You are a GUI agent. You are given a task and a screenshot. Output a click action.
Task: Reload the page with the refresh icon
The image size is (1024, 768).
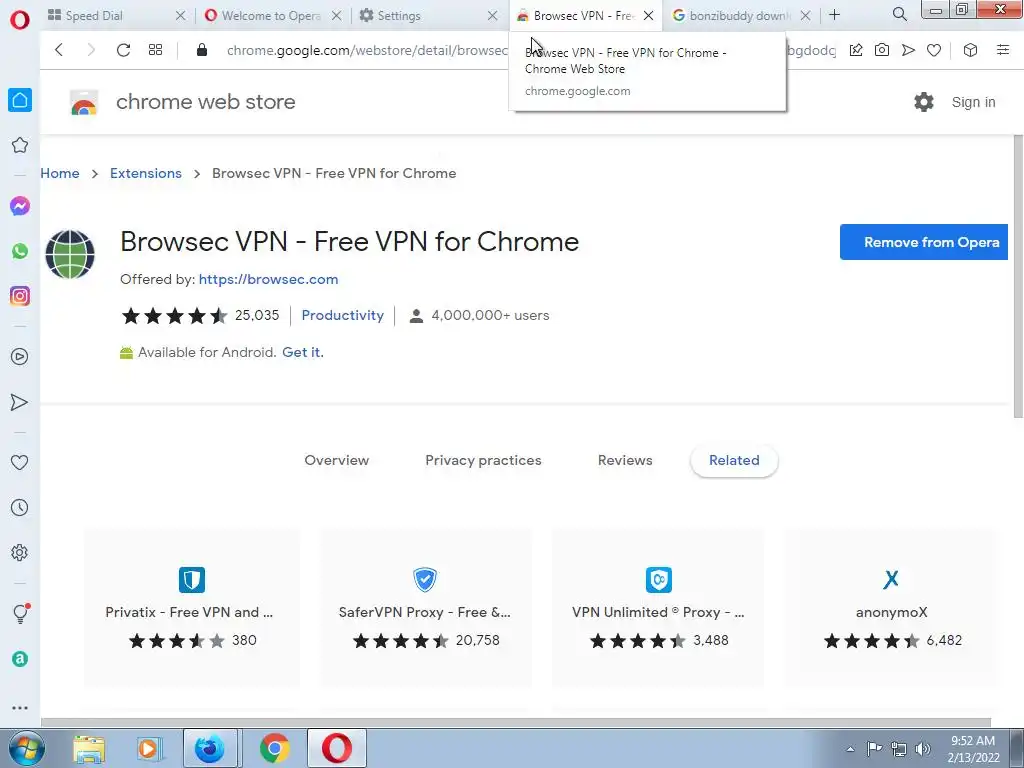click(123, 50)
